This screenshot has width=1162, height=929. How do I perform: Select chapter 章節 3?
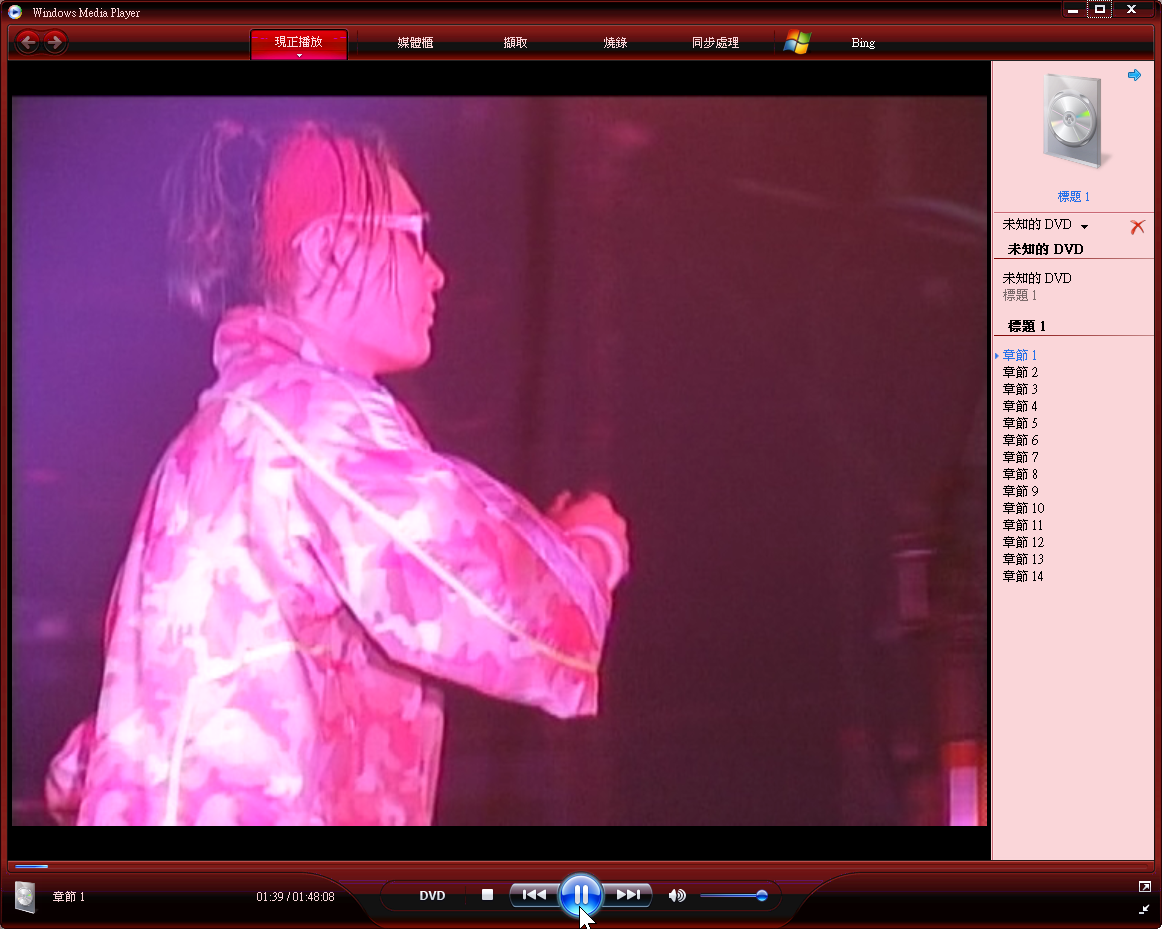pyautogui.click(x=1020, y=389)
